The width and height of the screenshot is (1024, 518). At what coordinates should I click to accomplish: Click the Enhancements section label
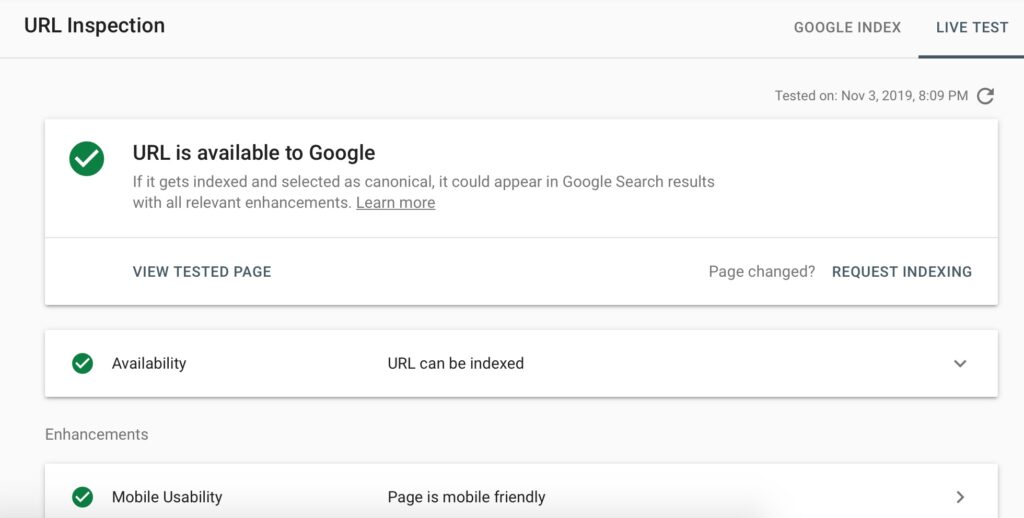(x=97, y=434)
